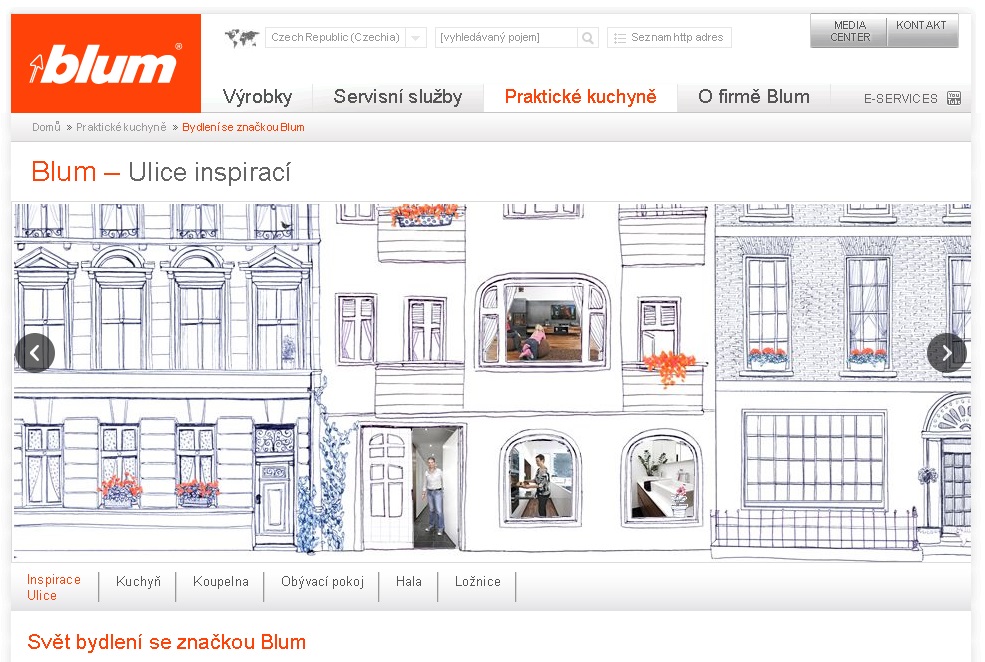
Task: Click the search term input field
Action: pyautogui.click(x=506, y=38)
